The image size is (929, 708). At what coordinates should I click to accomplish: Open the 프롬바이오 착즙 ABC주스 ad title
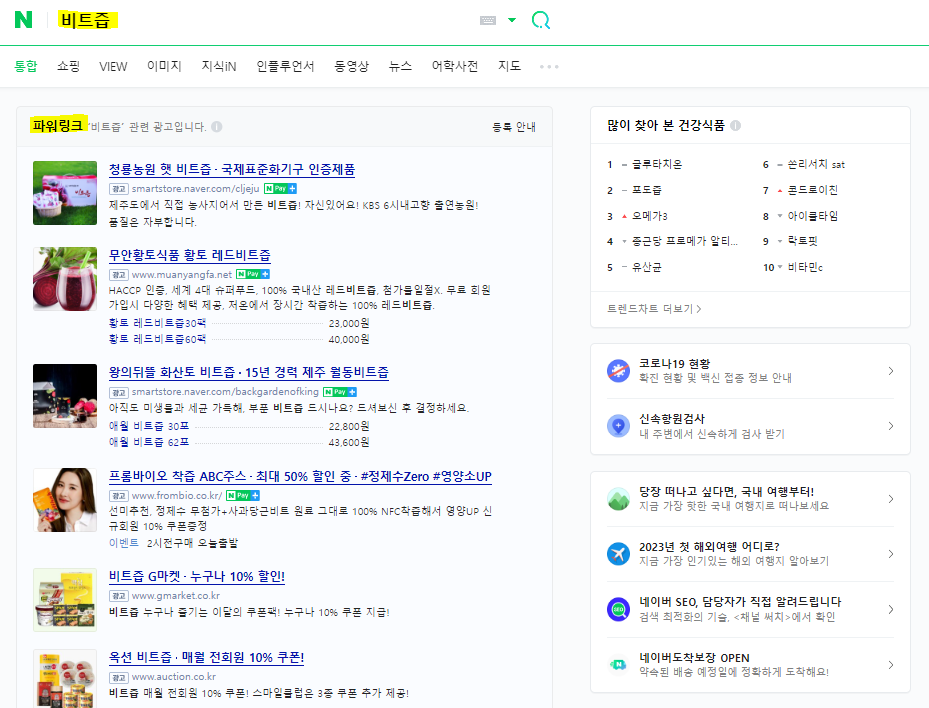click(300, 476)
